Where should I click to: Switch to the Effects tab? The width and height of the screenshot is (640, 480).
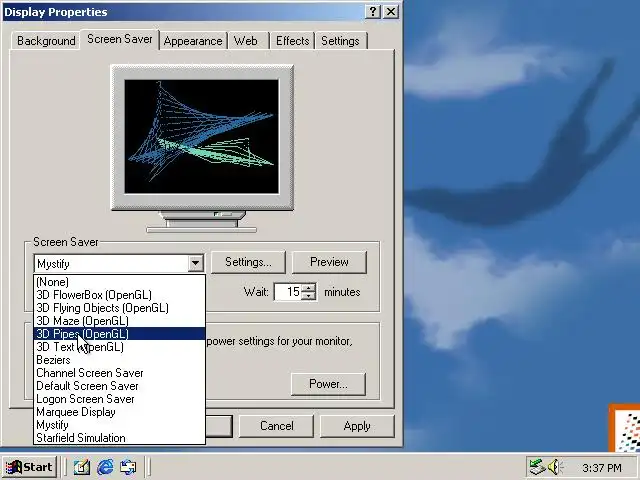click(292, 41)
